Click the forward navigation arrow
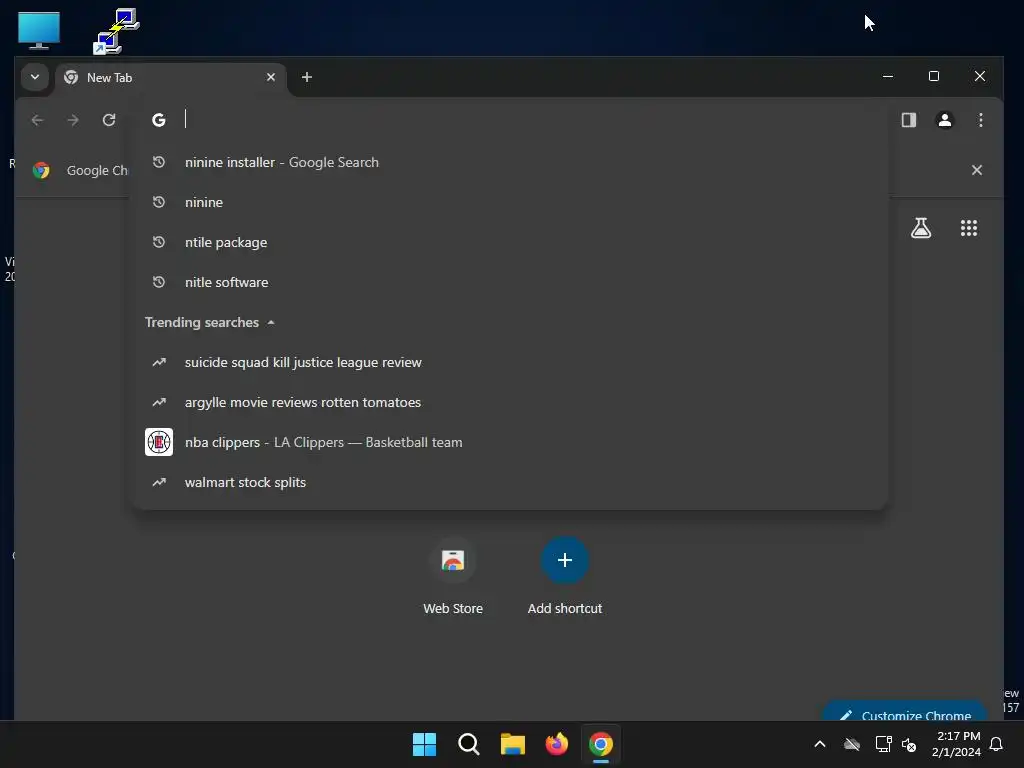Image resolution: width=1024 pixels, height=768 pixels. point(73,120)
